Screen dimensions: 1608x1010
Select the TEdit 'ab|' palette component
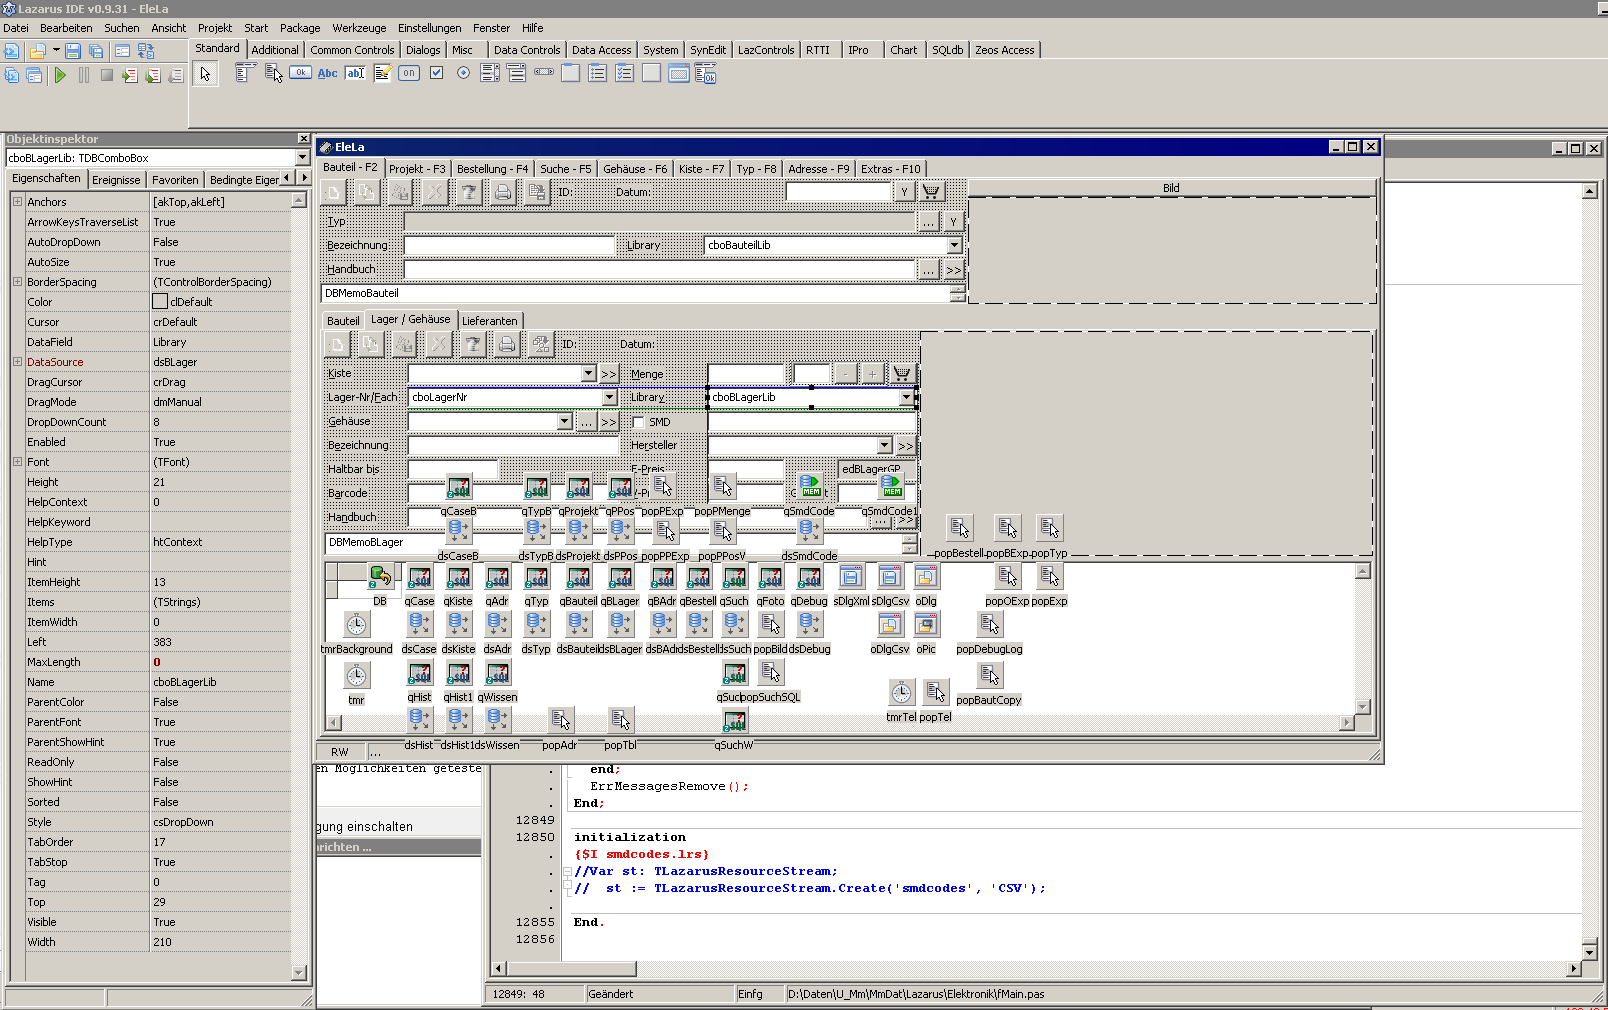355,73
